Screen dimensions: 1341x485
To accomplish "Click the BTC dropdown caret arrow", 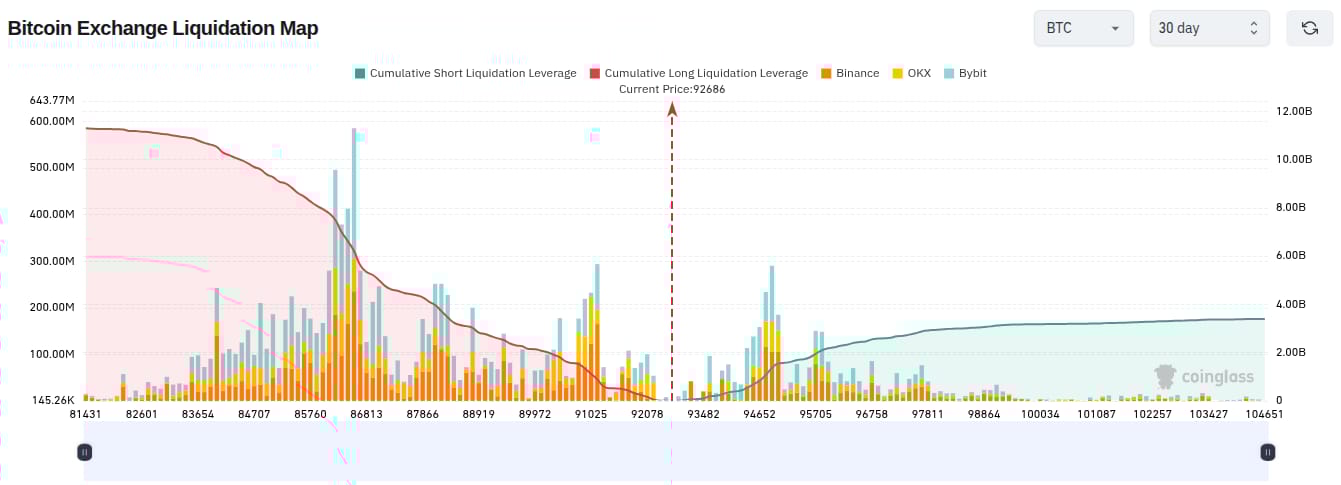I will [1115, 29].
